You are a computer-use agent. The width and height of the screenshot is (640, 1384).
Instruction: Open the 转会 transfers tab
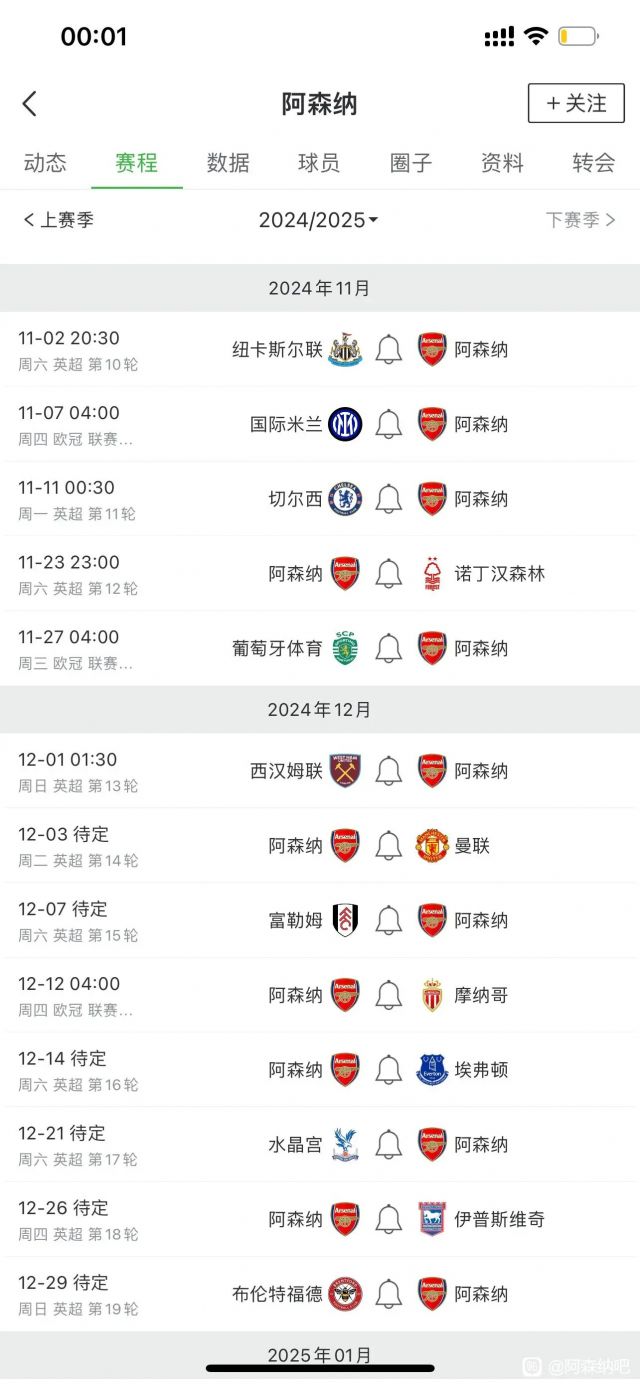594,162
